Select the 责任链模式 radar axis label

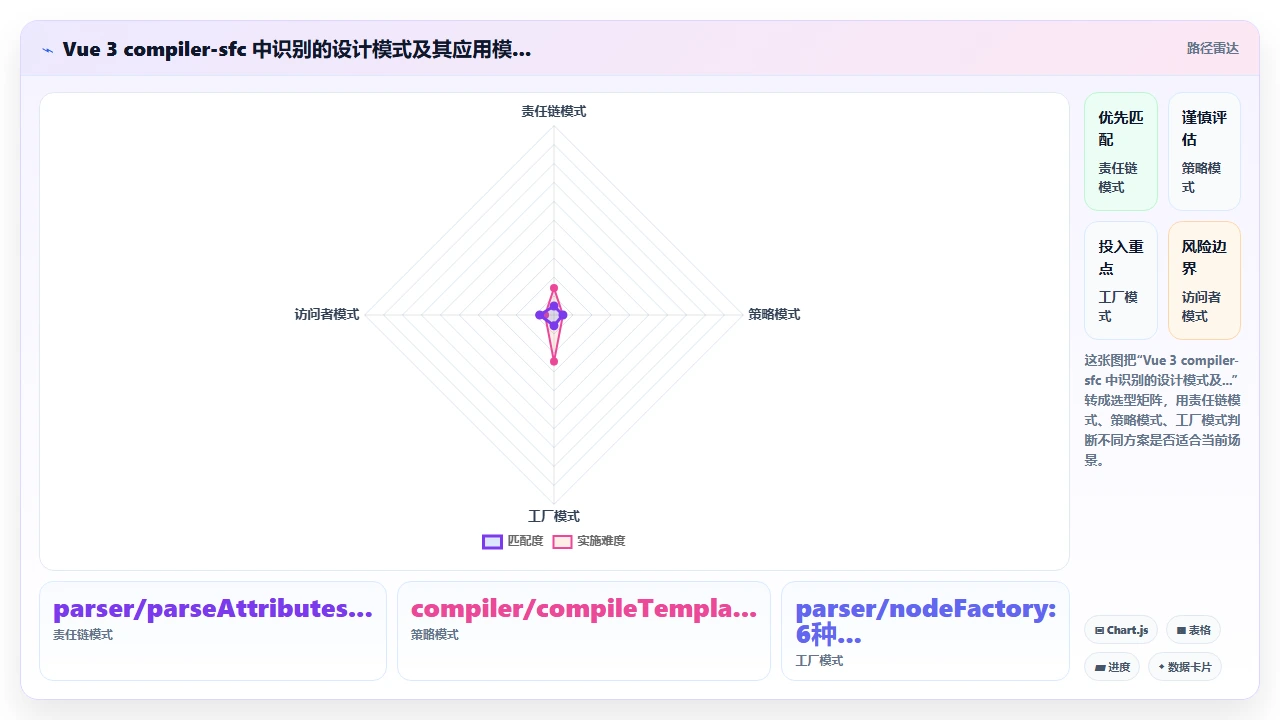point(553,111)
